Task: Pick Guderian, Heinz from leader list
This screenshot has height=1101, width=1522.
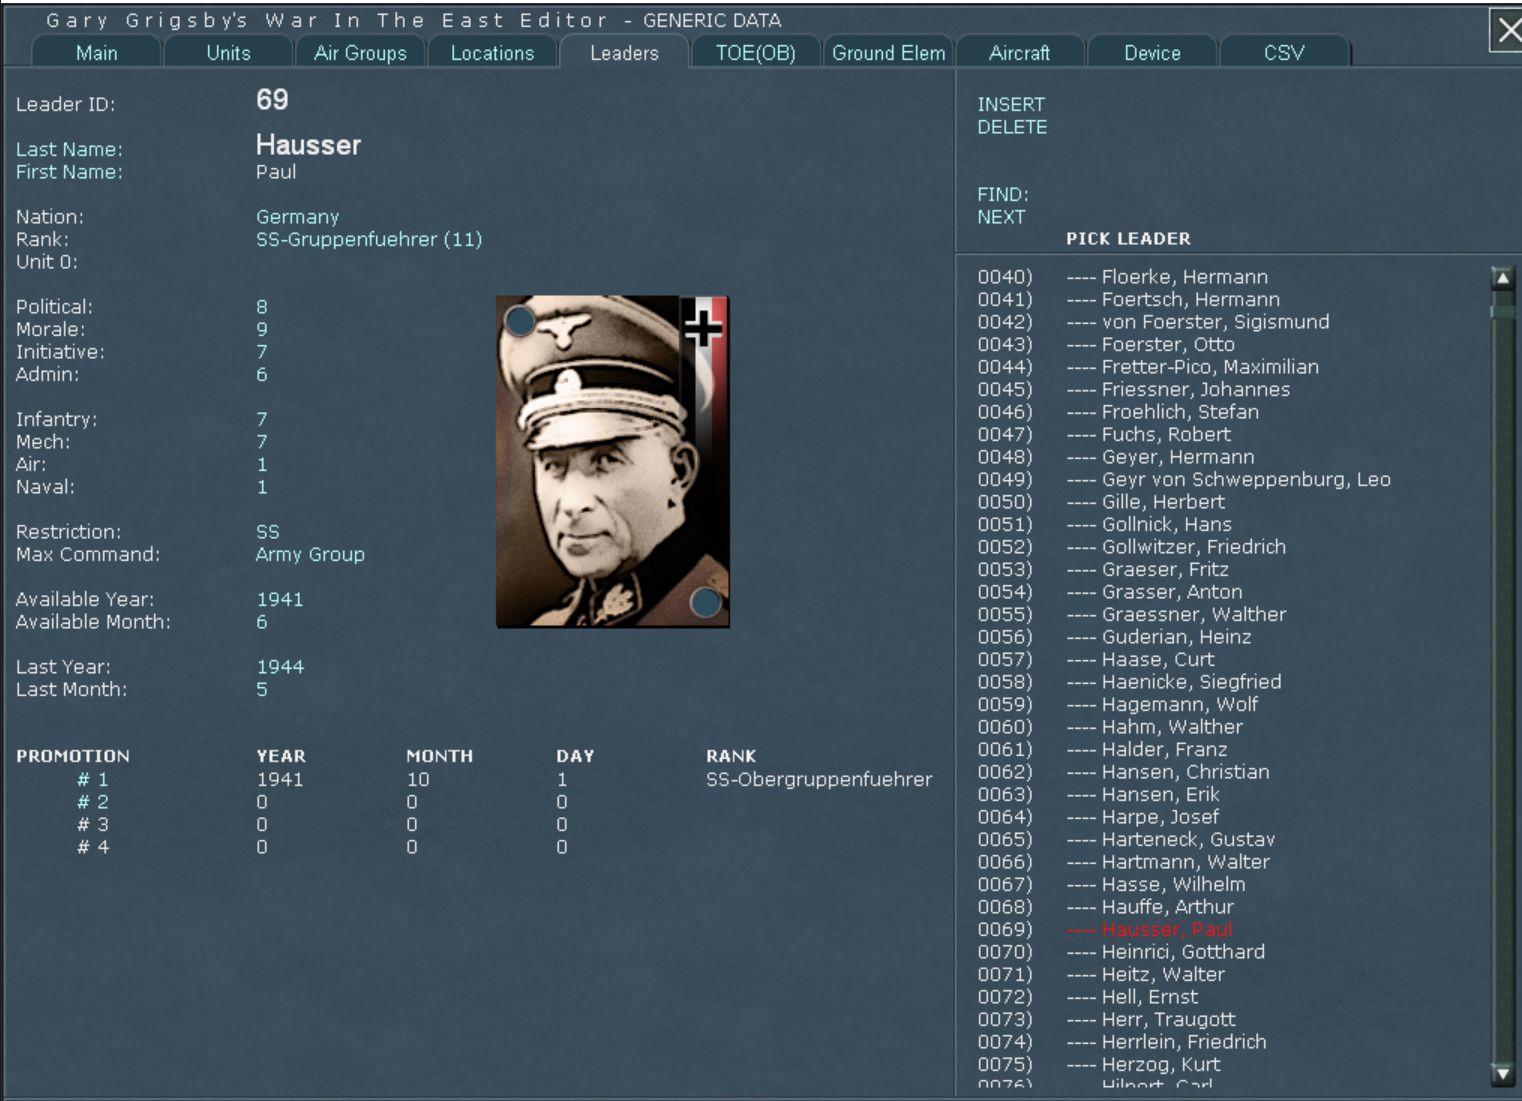Action: click(1158, 637)
